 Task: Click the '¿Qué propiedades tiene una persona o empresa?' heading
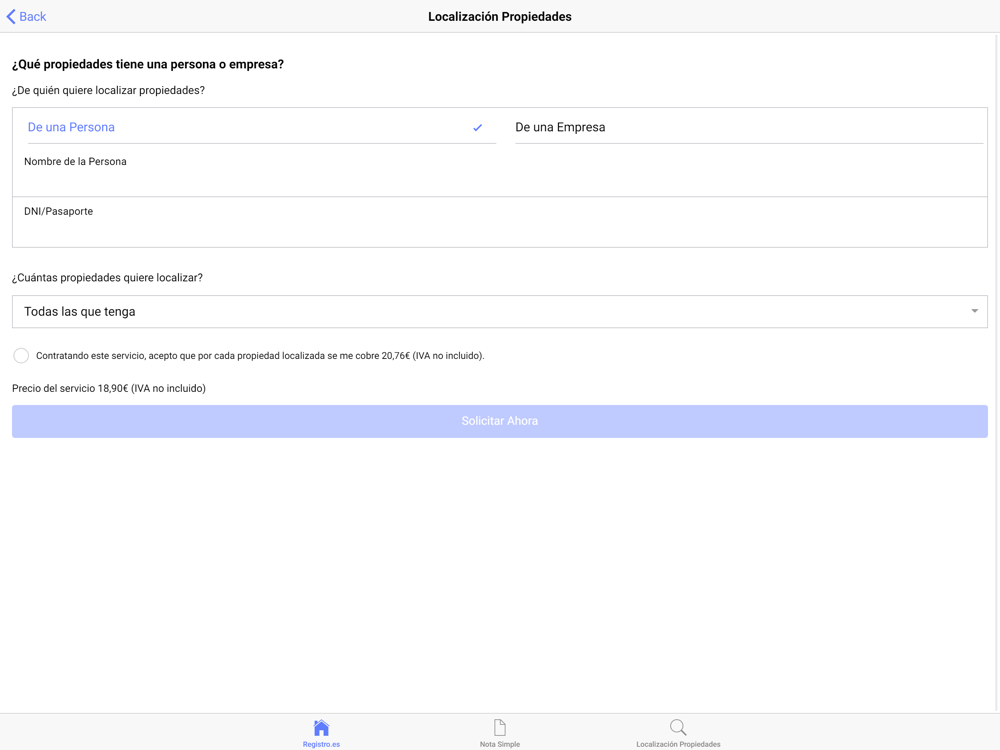pyautogui.click(x=148, y=64)
